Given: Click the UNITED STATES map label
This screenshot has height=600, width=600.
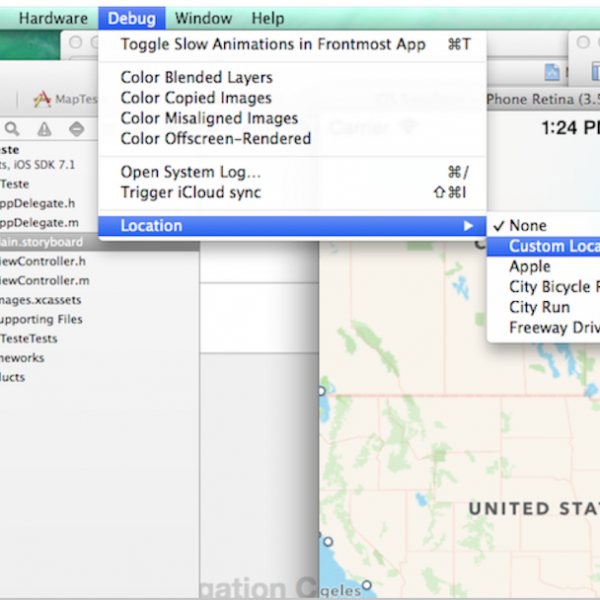Looking at the screenshot, I should pos(534,509).
